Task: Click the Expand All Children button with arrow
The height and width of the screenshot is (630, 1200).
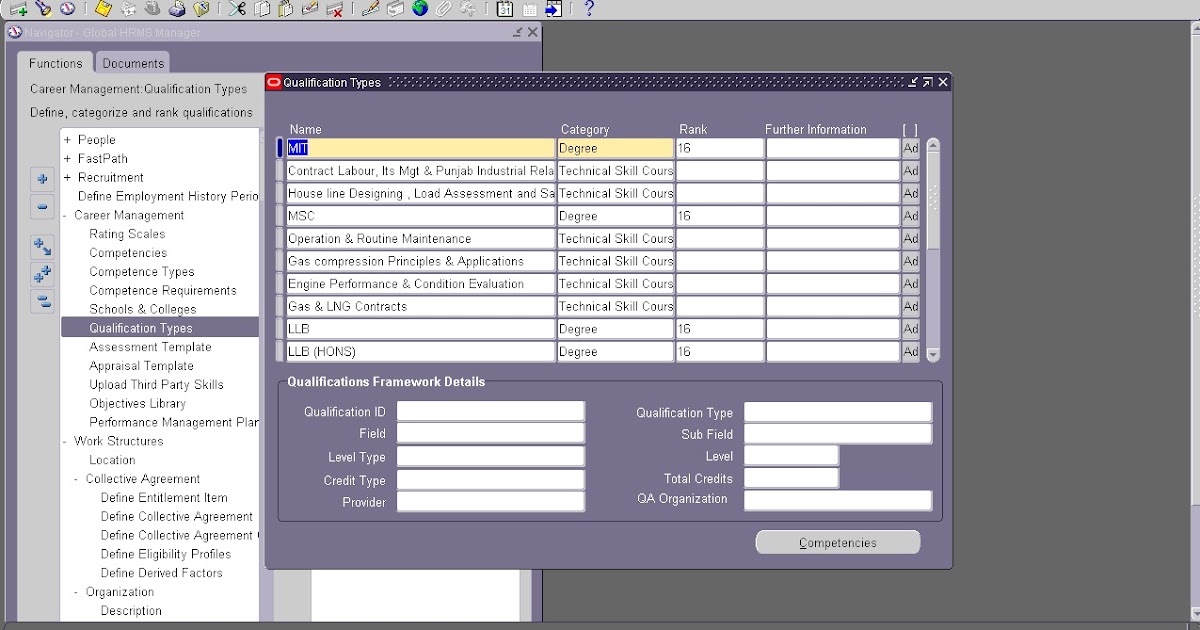Action: coord(42,246)
